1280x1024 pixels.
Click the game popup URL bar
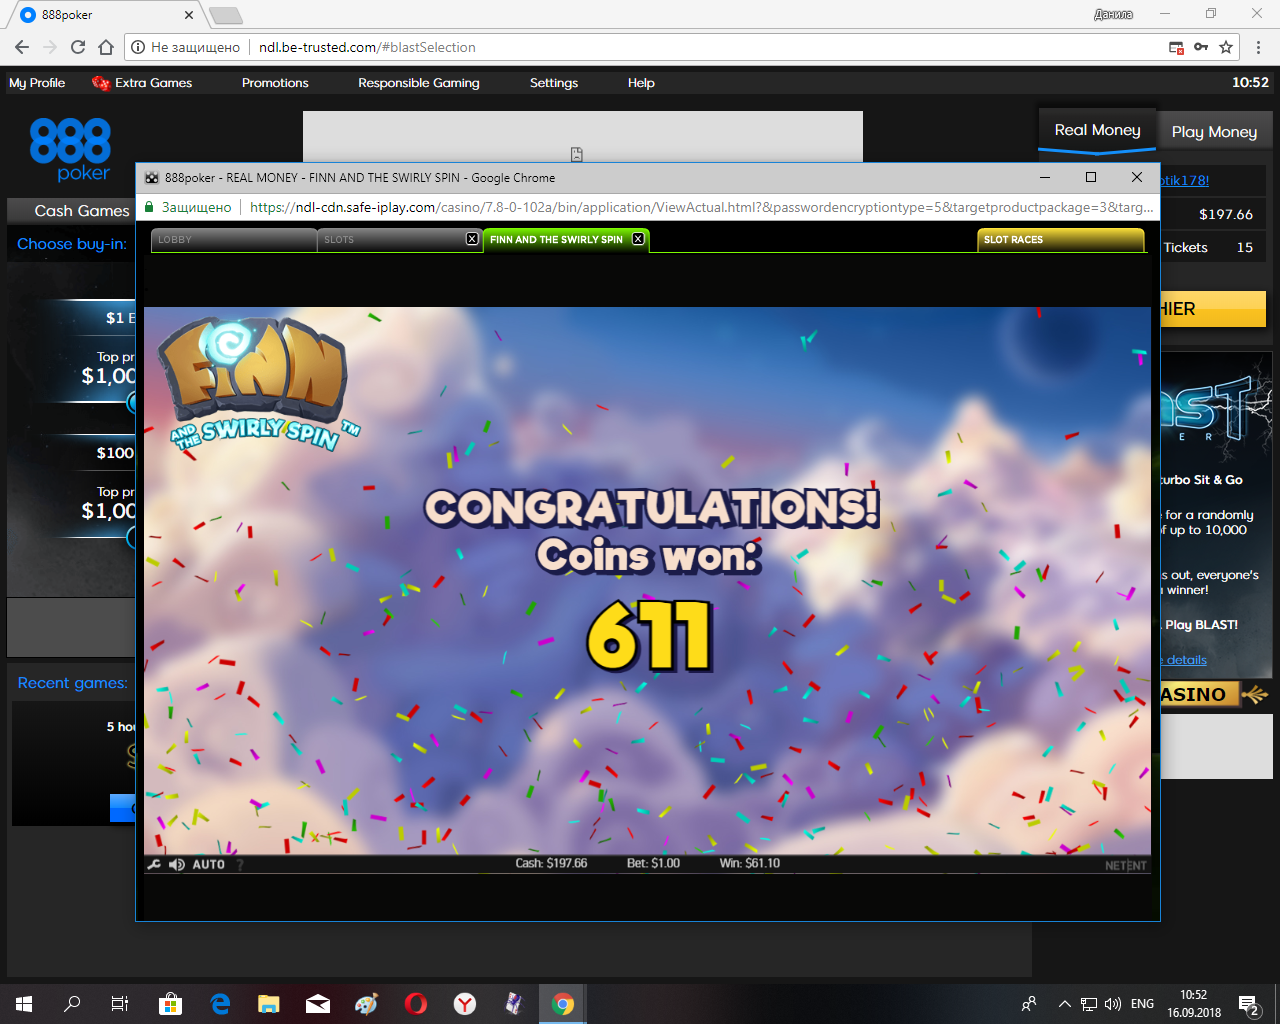point(700,207)
